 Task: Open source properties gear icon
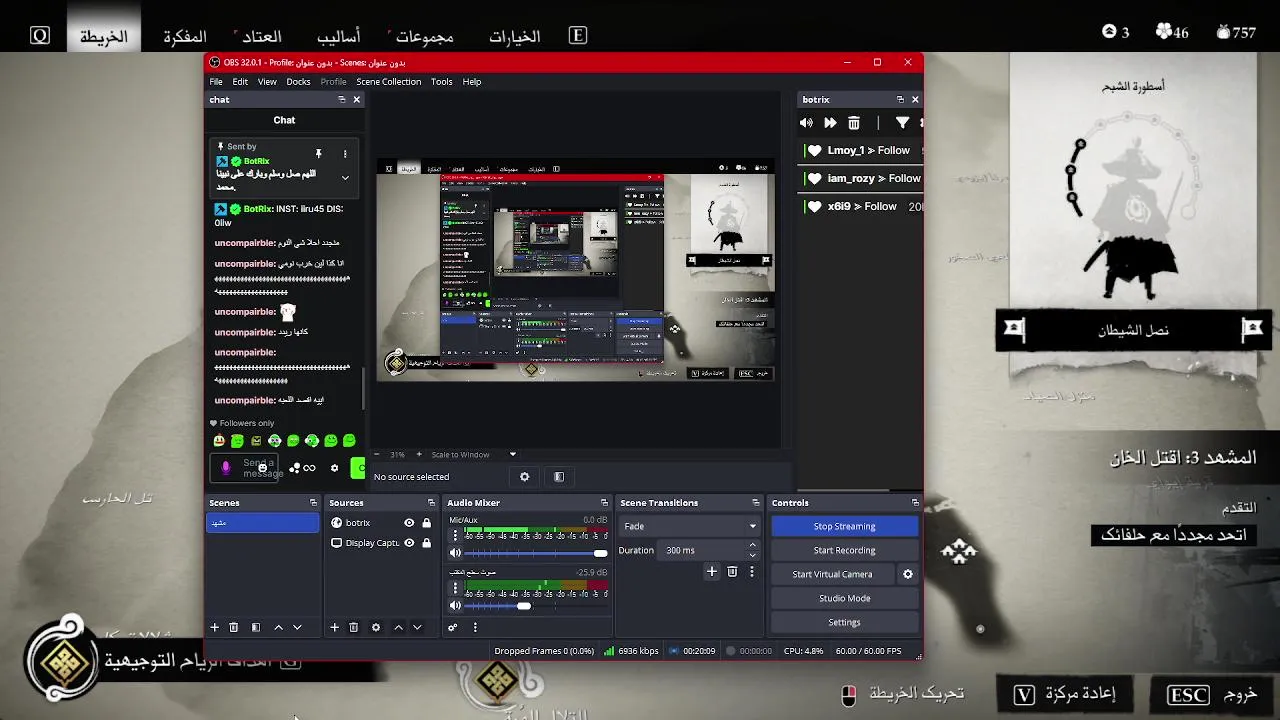(x=375, y=627)
